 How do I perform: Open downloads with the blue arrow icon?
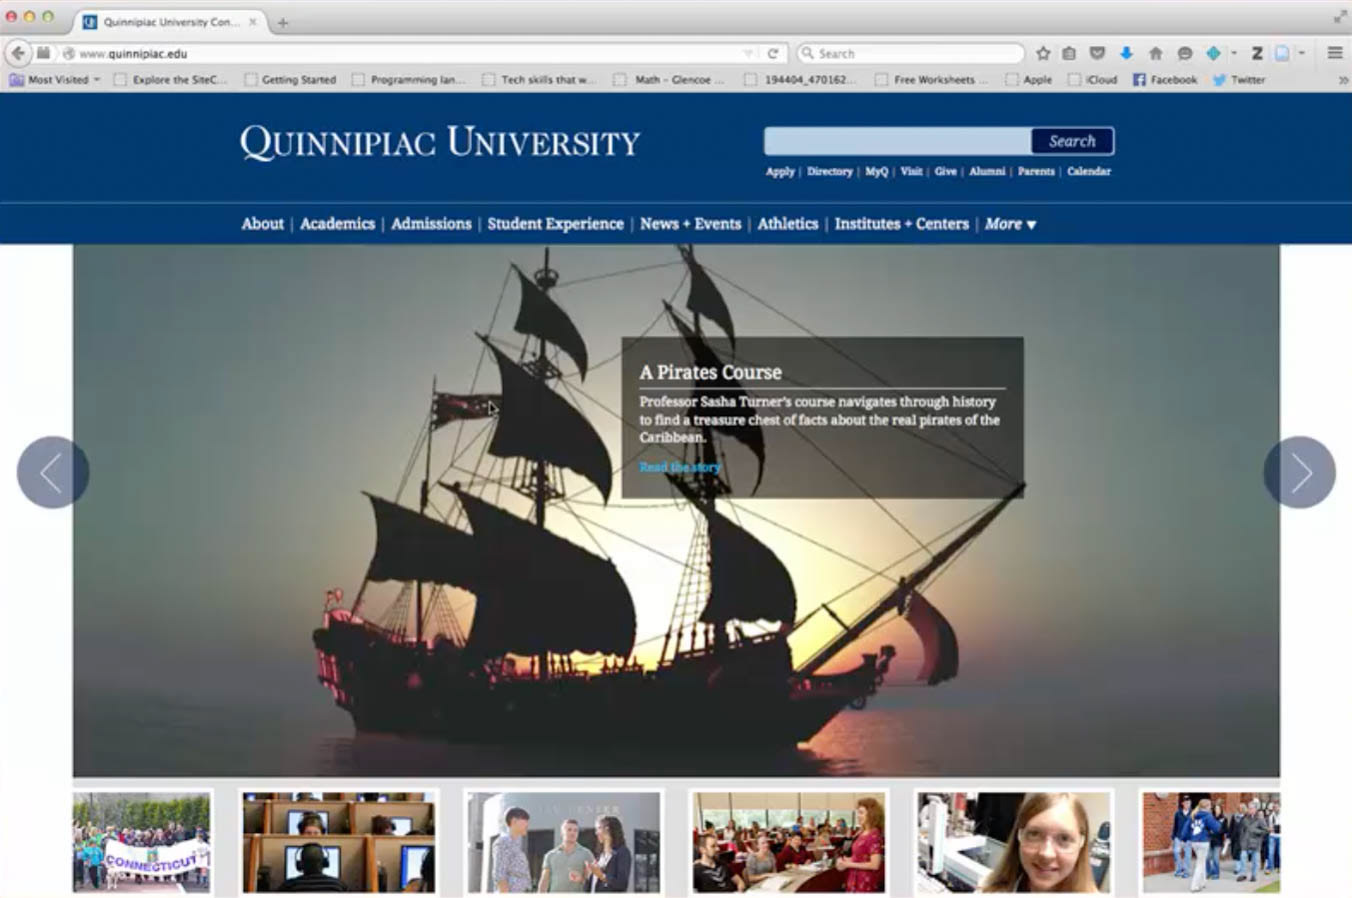1126,53
